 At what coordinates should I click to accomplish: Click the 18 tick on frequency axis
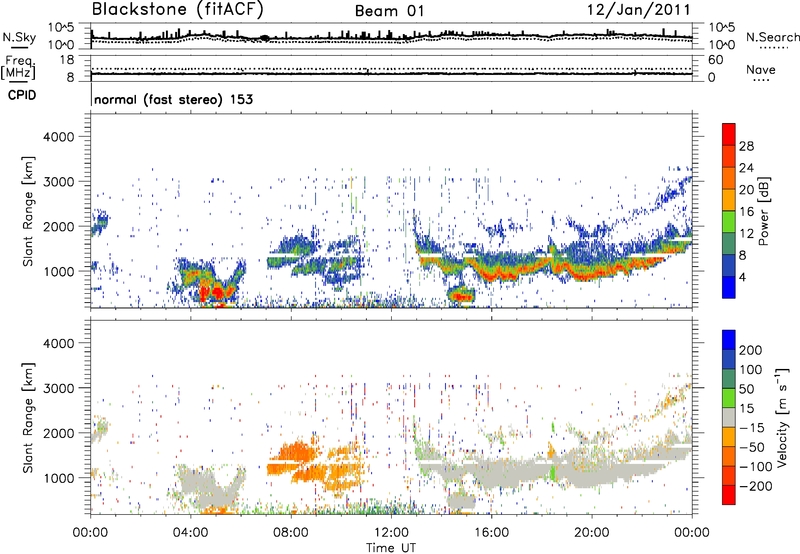click(67, 60)
